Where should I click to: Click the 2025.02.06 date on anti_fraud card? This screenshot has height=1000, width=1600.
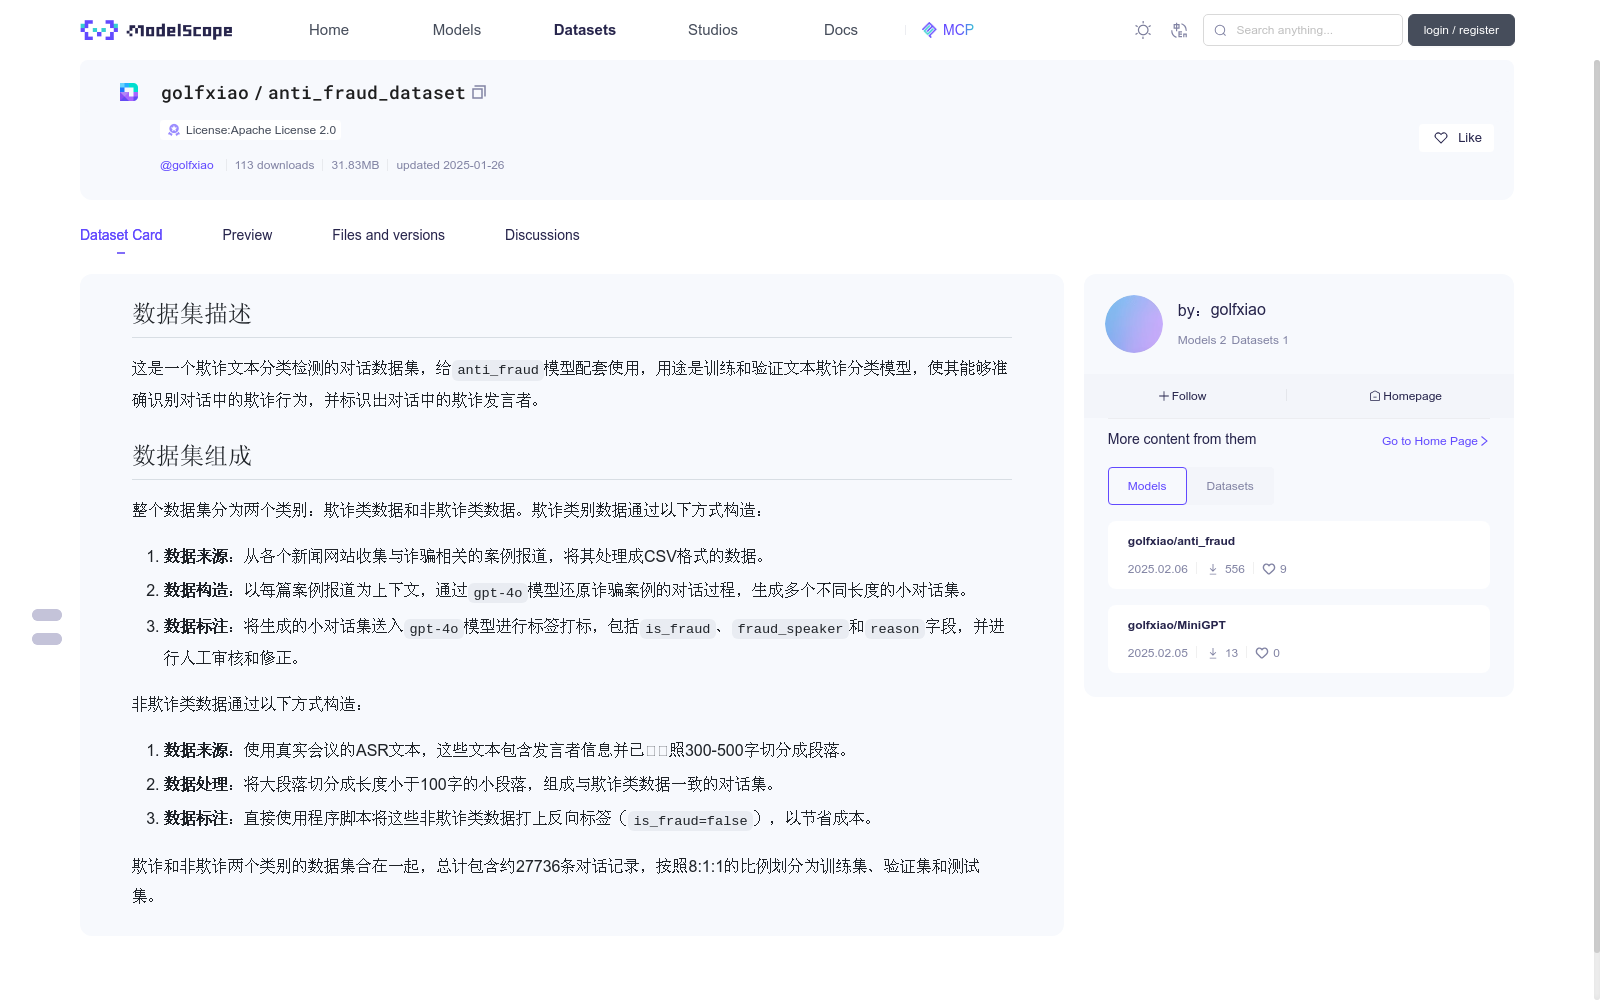1157,569
